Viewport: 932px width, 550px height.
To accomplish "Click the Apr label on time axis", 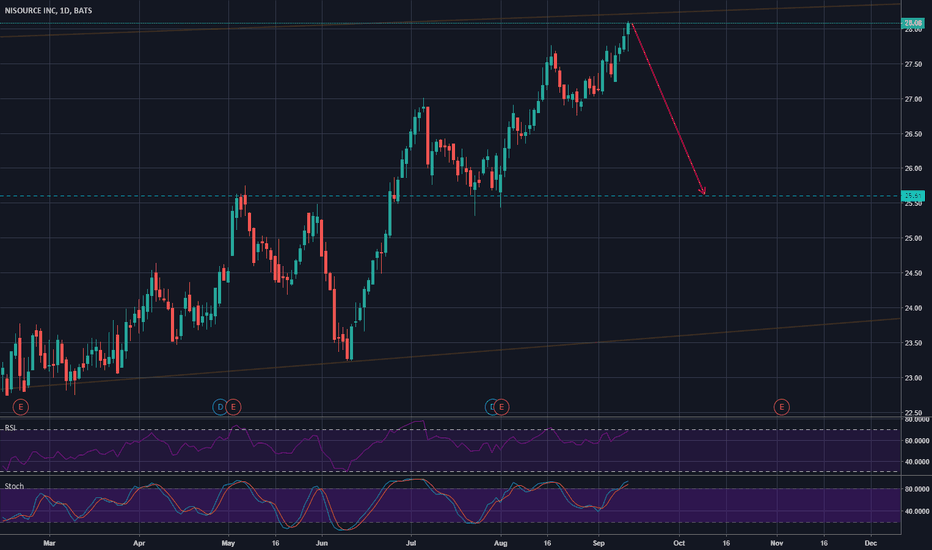I will tap(139, 543).
